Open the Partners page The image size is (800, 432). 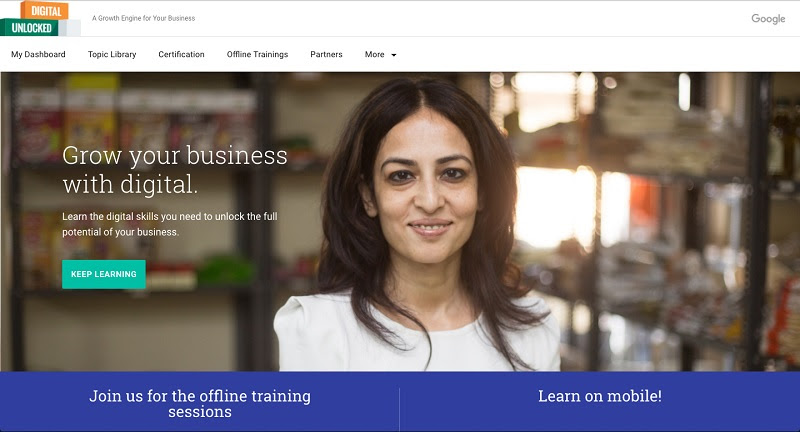pyautogui.click(x=326, y=55)
